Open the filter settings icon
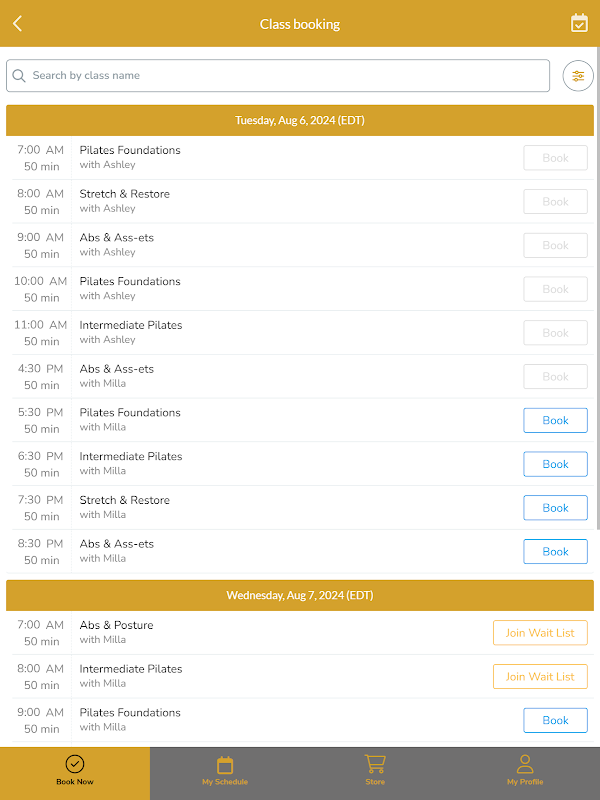This screenshot has width=600, height=800. pyautogui.click(x=578, y=76)
